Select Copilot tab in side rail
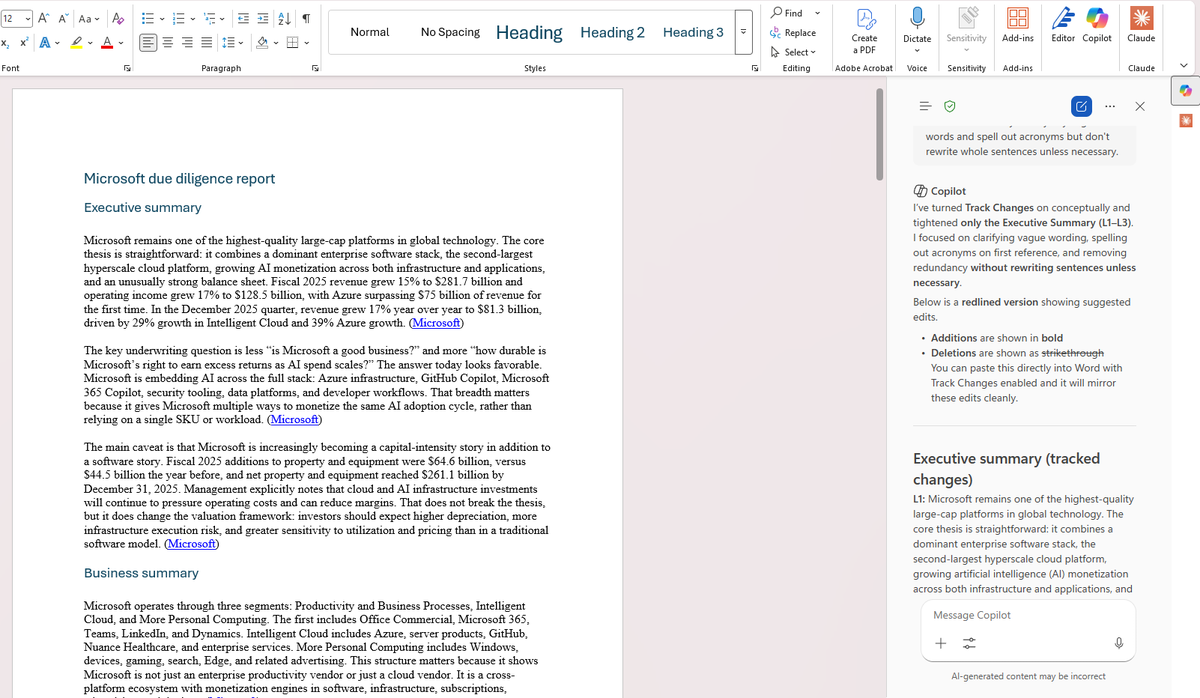Image resolution: width=1200 pixels, height=698 pixels. click(x=1186, y=91)
